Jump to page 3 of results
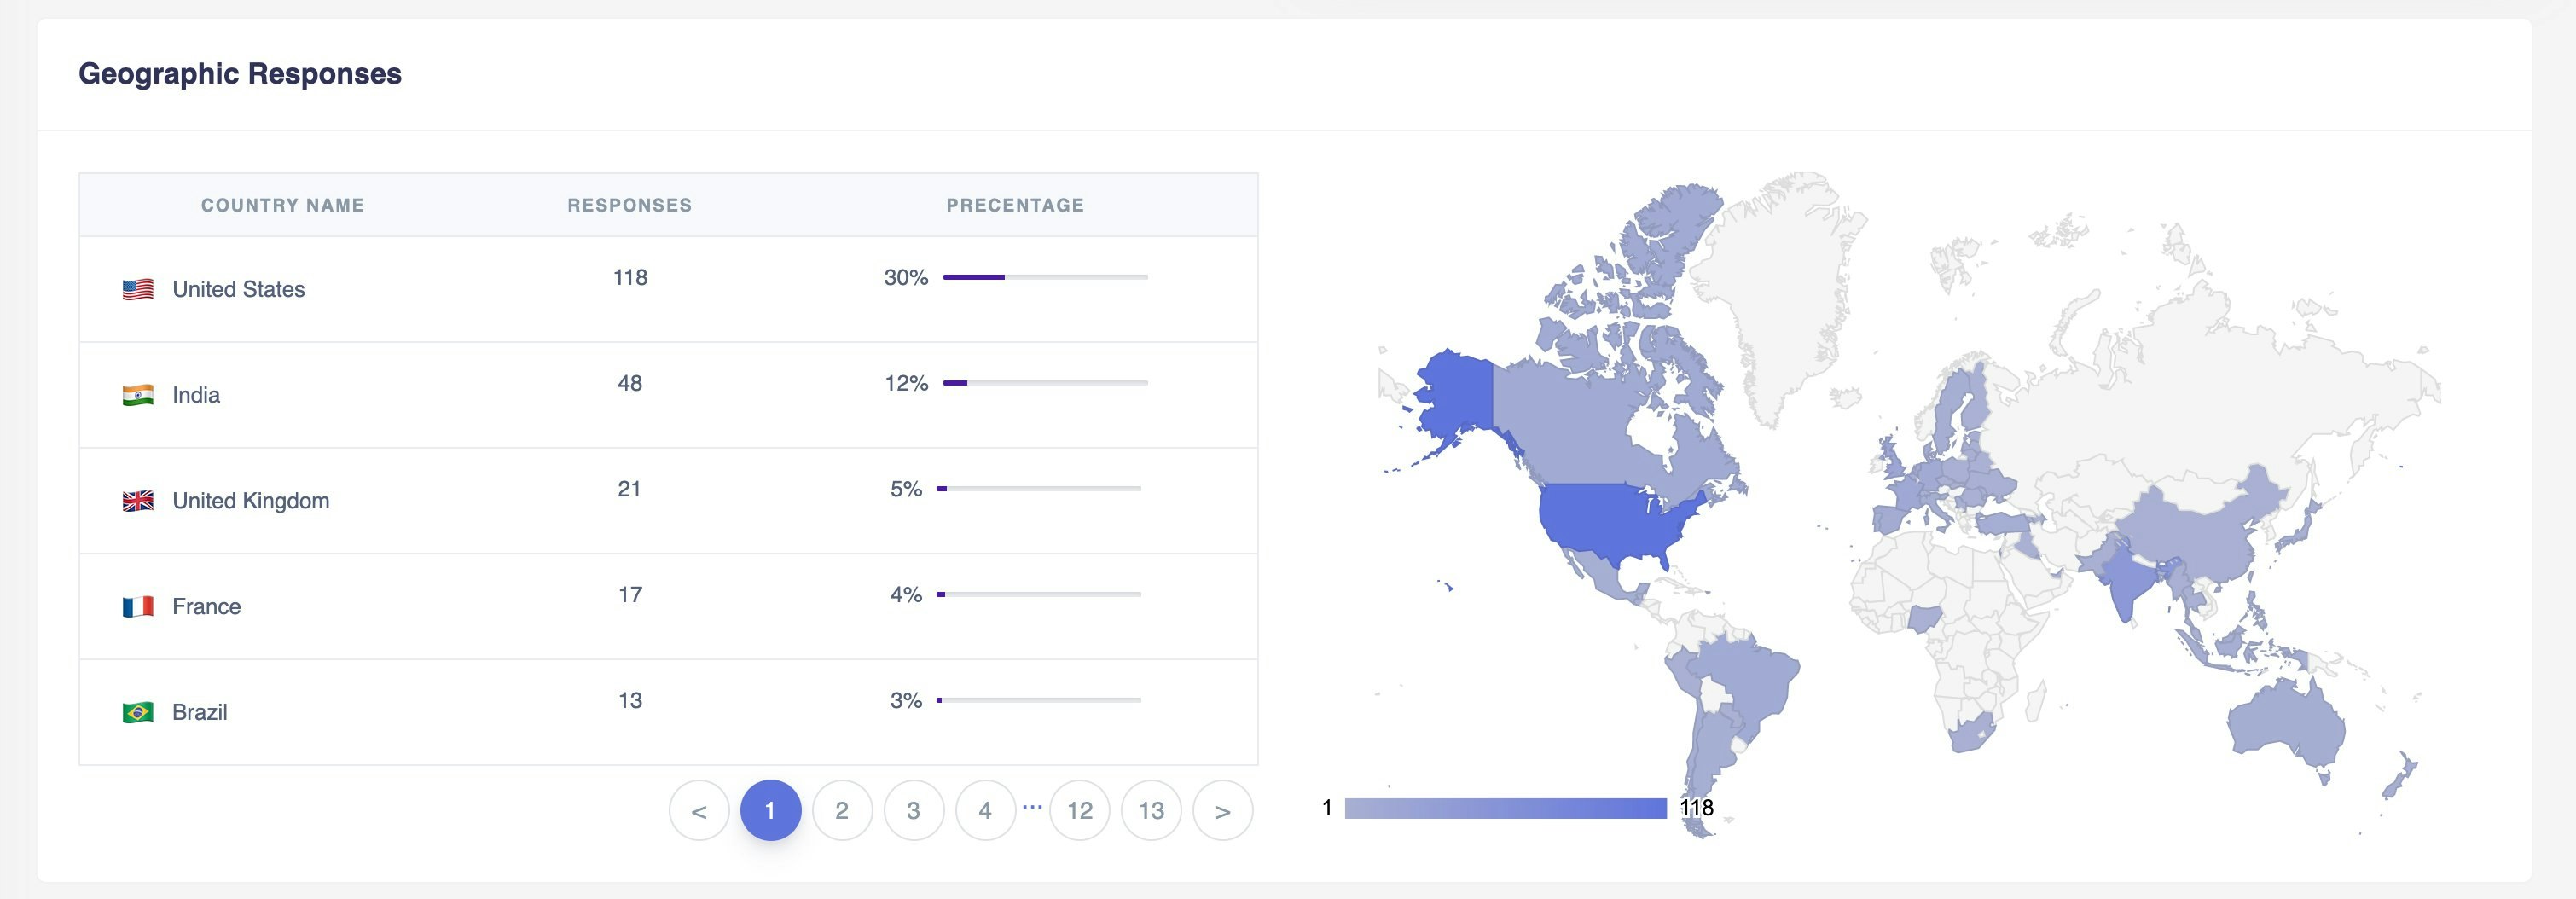This screenshot has height=899, width=2576. click(914, 810)
